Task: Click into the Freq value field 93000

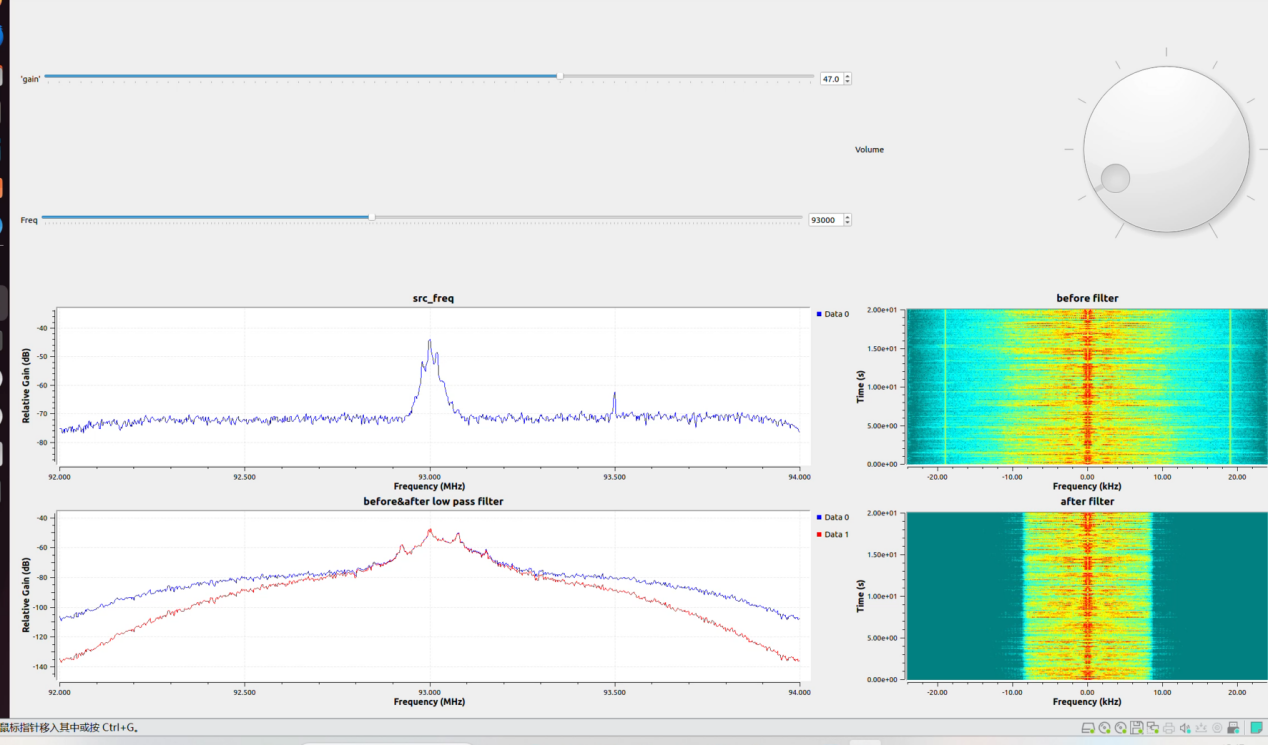Action: point(827,219)
